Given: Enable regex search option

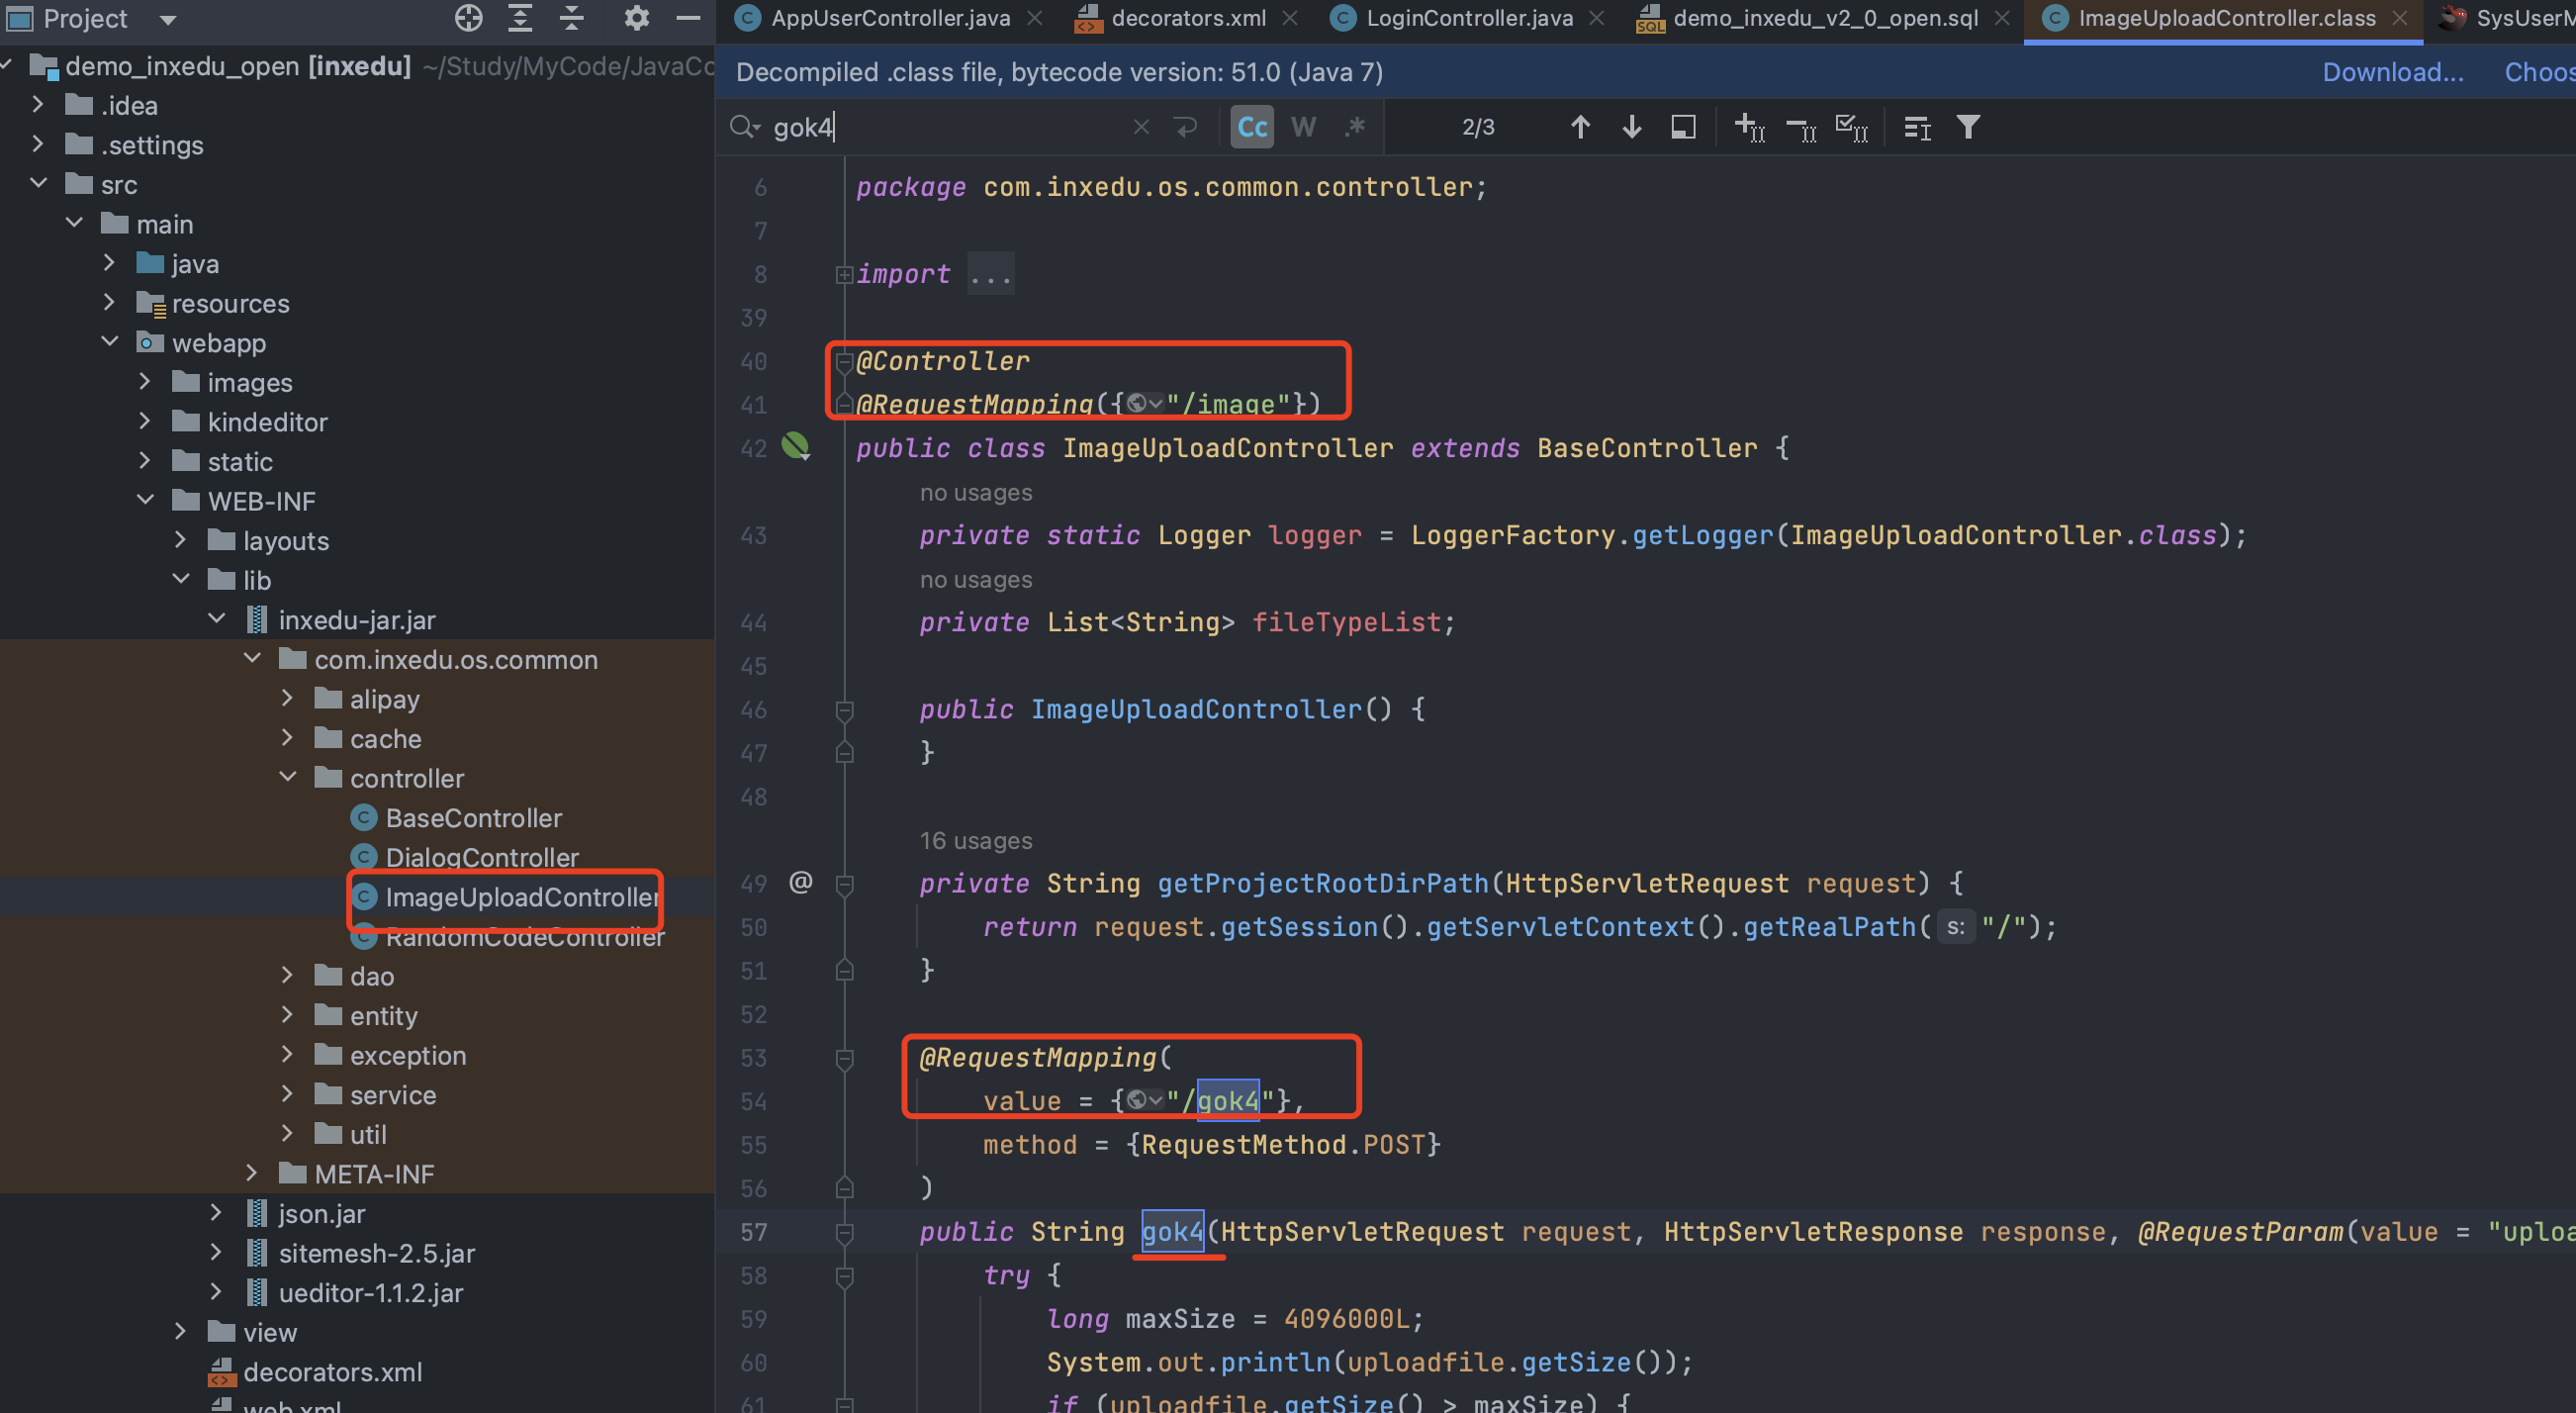Looking at the screenshot, I should point(1355,127).
